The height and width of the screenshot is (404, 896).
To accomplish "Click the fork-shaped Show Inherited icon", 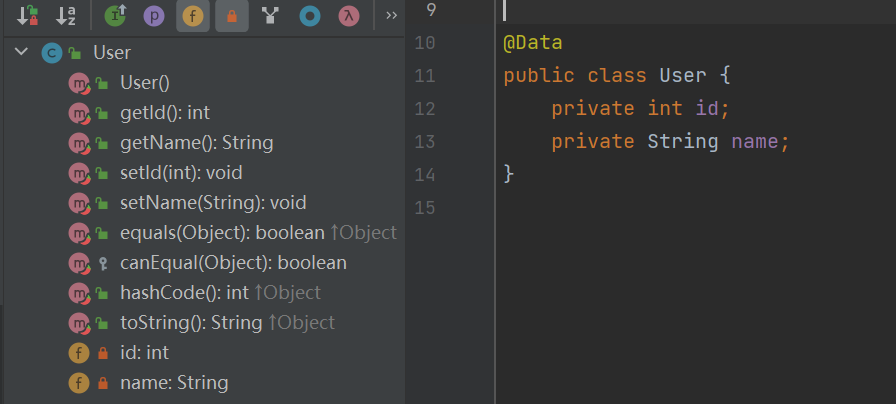I will pyautogui.click(x=270, y=15).
